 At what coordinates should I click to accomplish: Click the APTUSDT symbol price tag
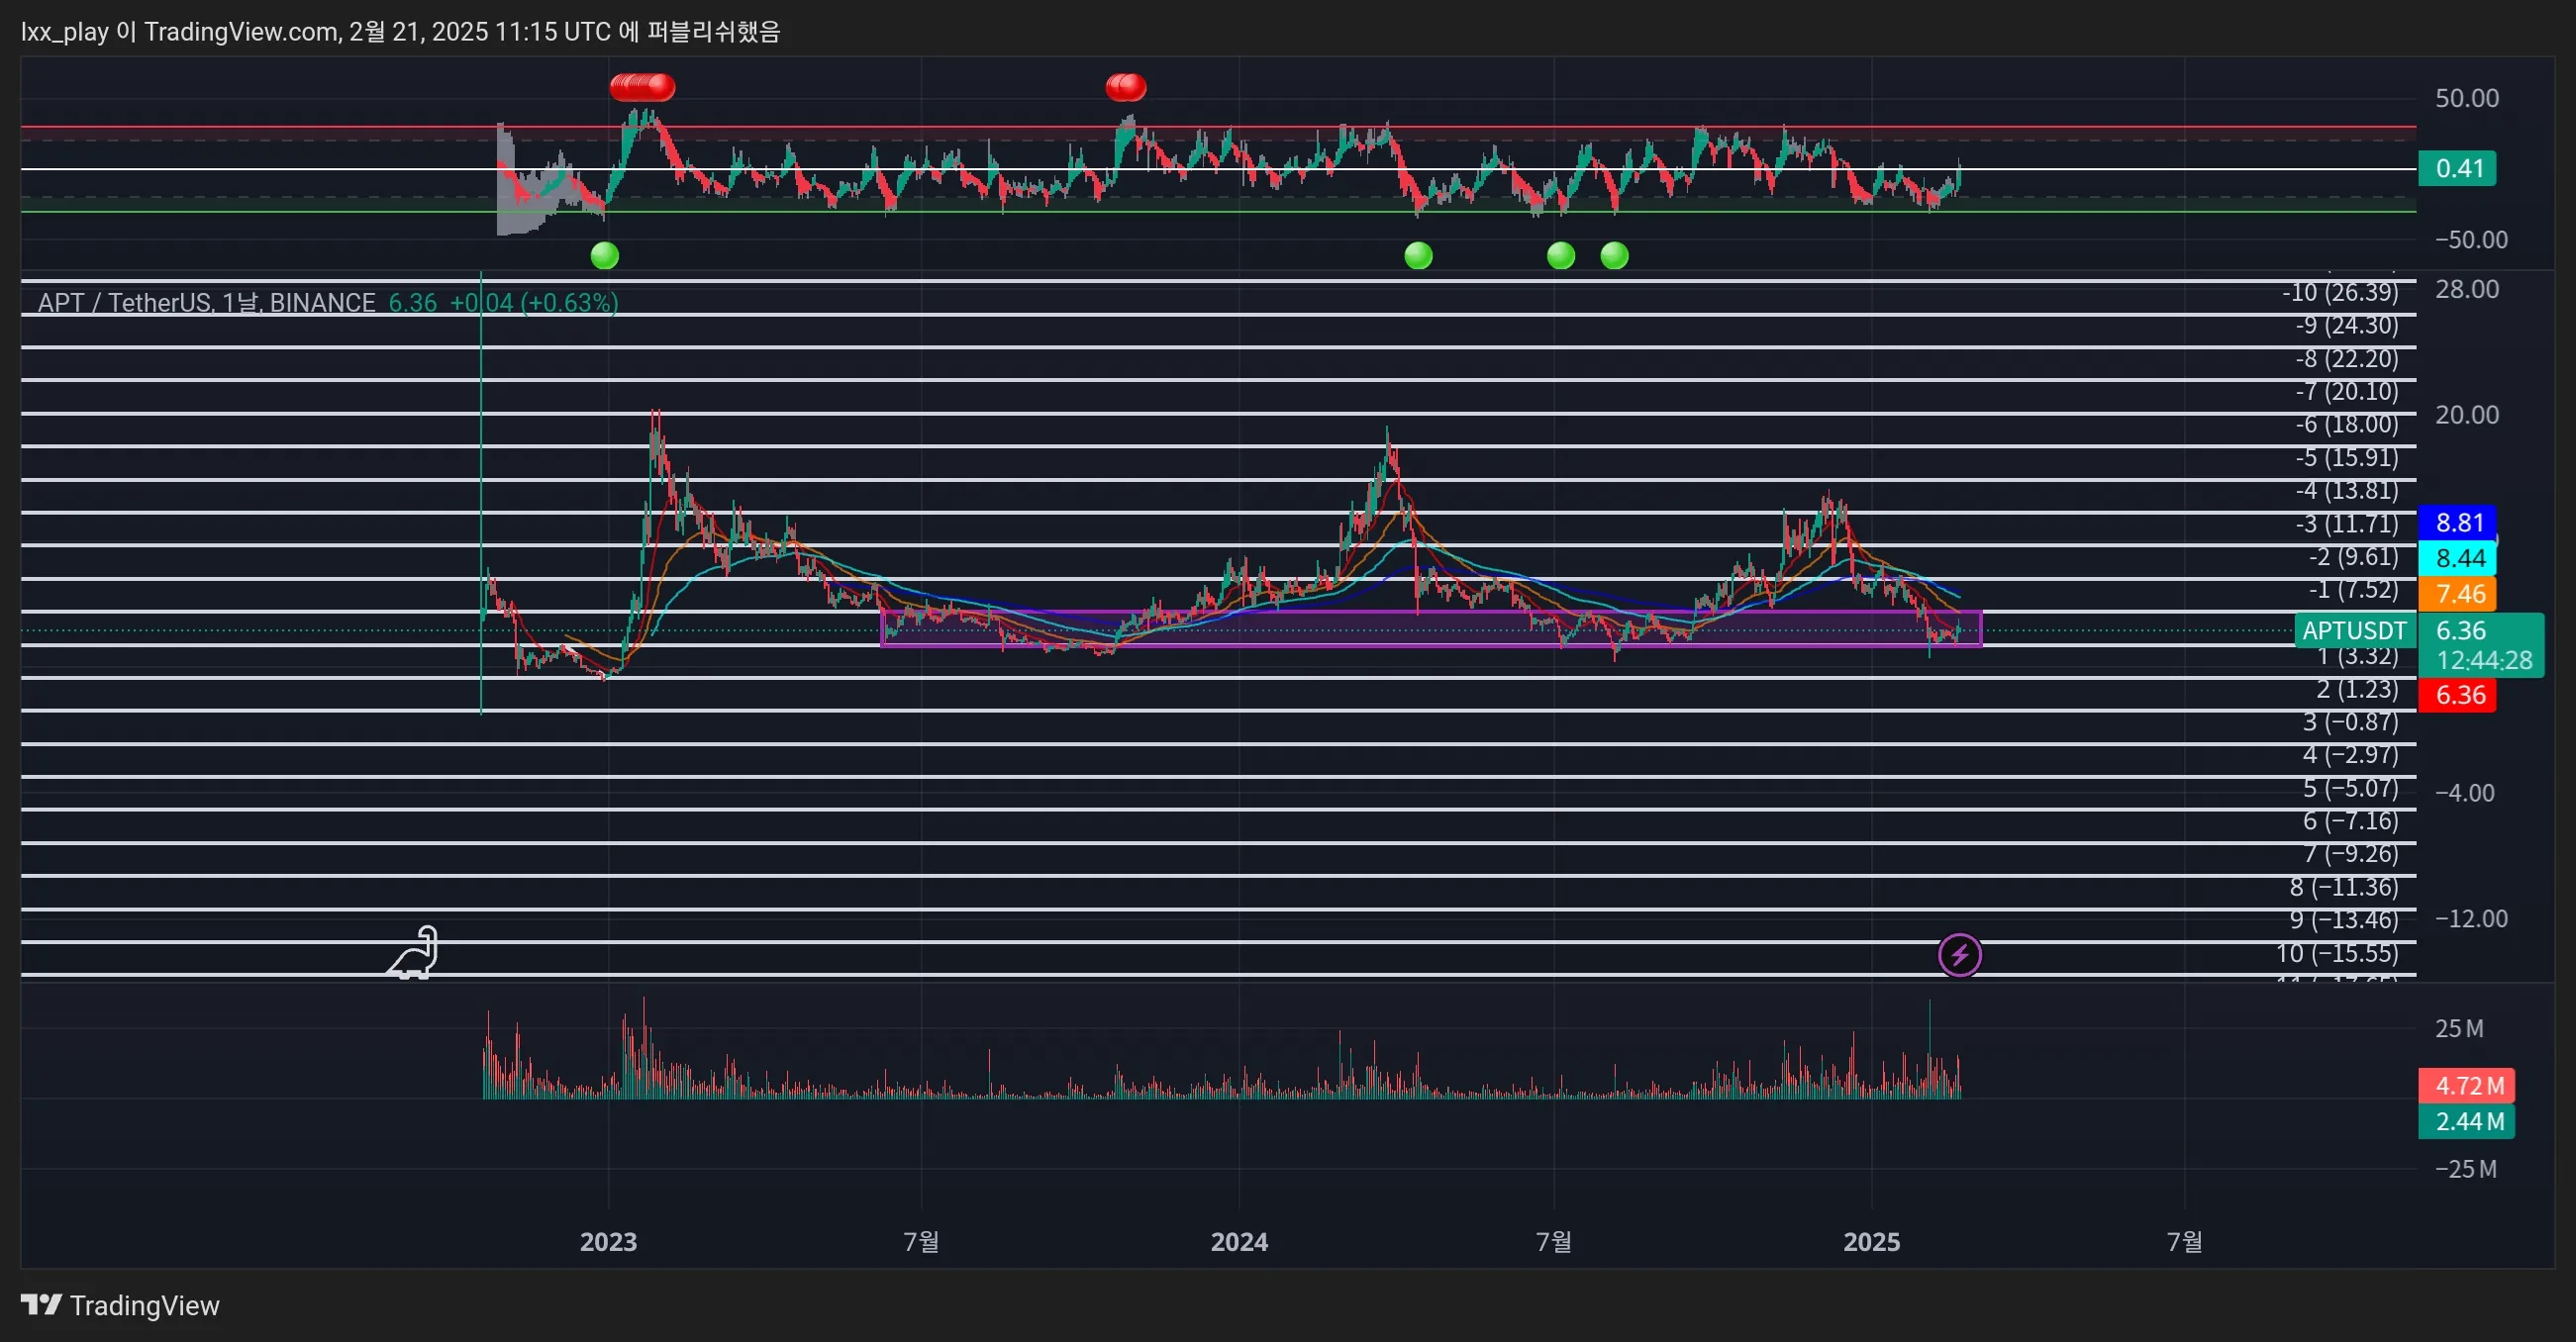(2355, 631)
